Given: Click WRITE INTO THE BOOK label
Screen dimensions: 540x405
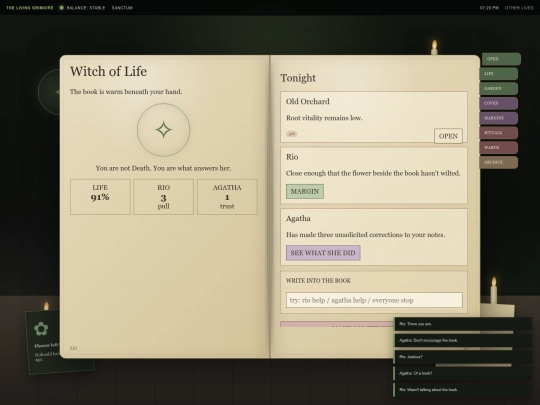Looking at the screenshot, I should click(319, 281).
